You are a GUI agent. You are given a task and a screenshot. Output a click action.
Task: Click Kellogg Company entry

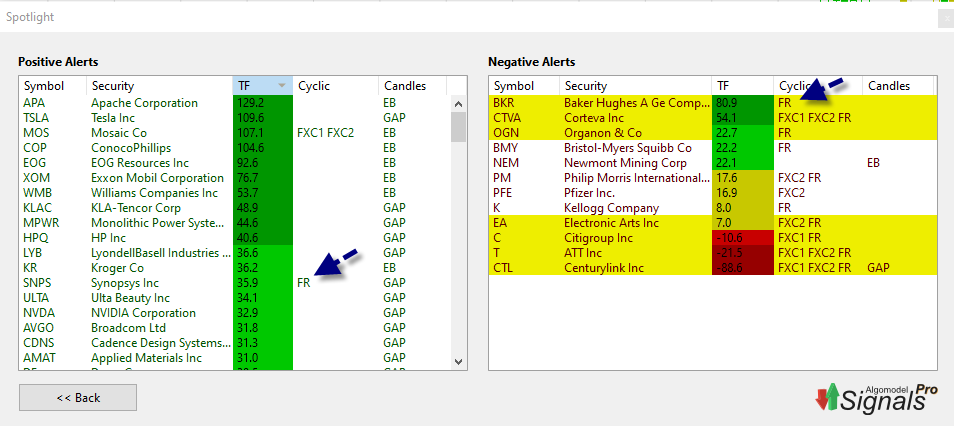[x=611, y=208]
